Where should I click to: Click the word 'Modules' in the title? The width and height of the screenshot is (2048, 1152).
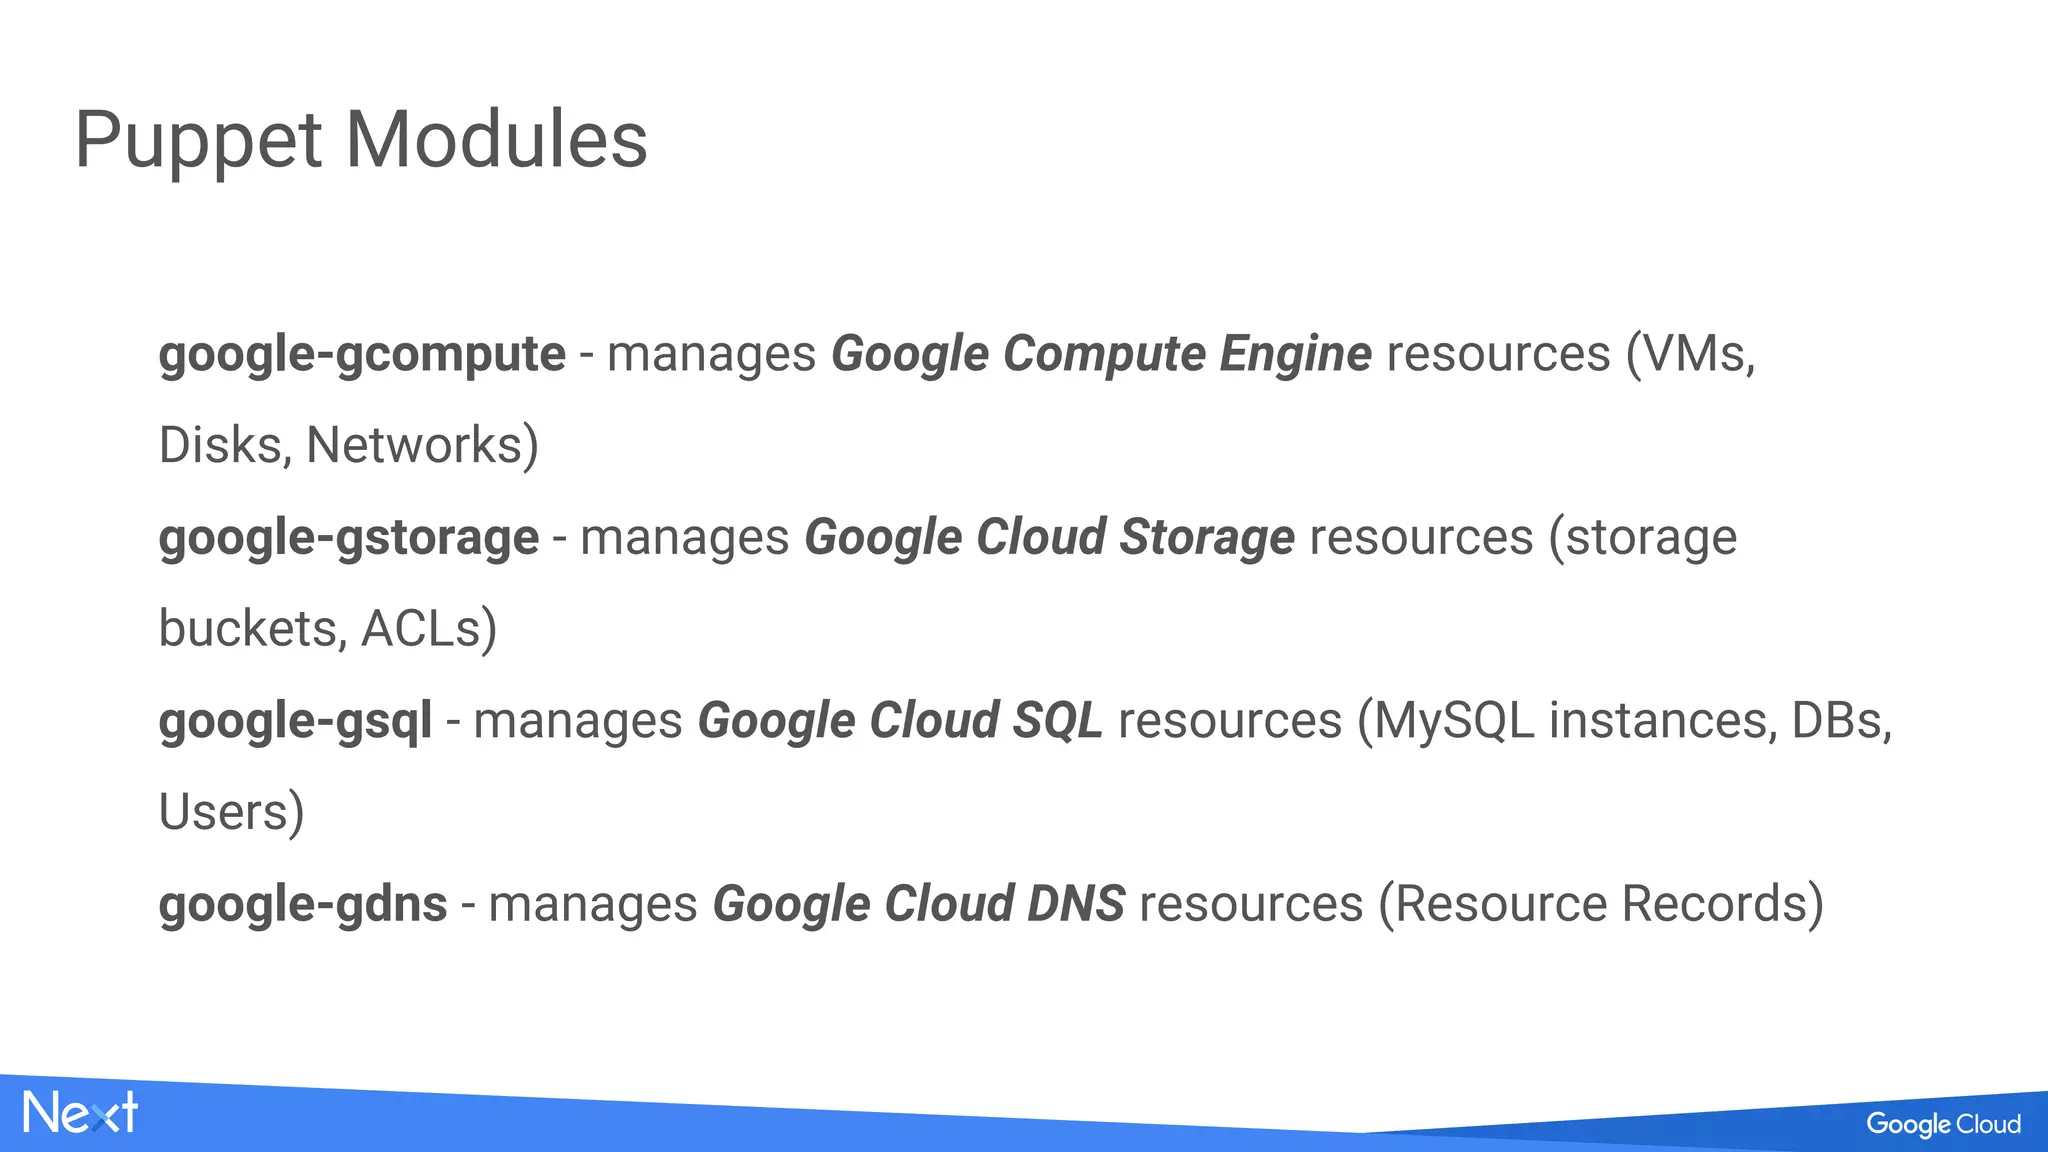pos(496,140)
